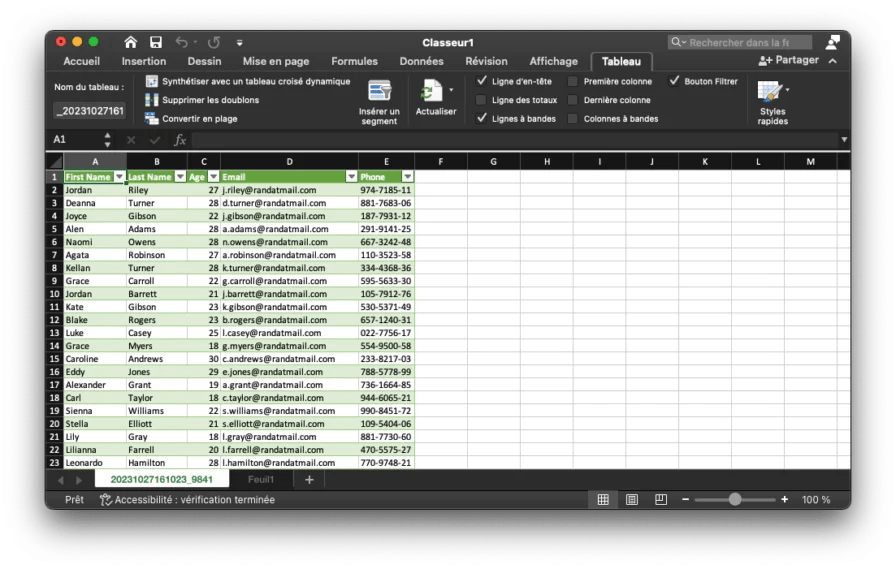The image size is (896, 569).
Task: Open the Age filter dropdown
Action: click(214, 177)
